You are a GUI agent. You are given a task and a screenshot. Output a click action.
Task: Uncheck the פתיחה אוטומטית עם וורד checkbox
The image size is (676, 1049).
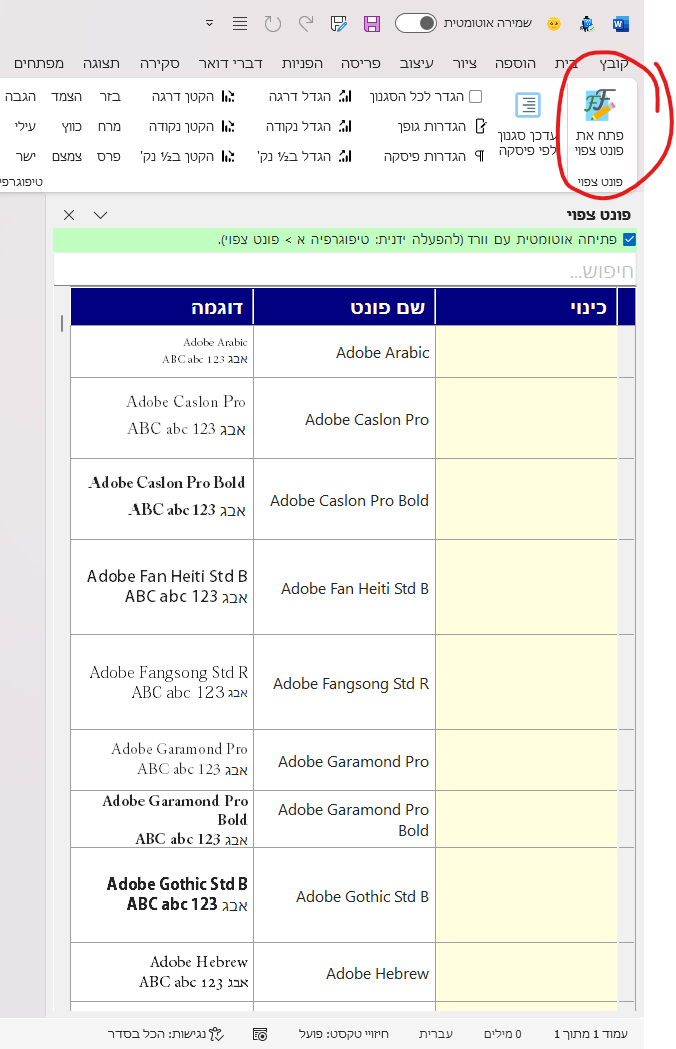(x=629, y=240)
